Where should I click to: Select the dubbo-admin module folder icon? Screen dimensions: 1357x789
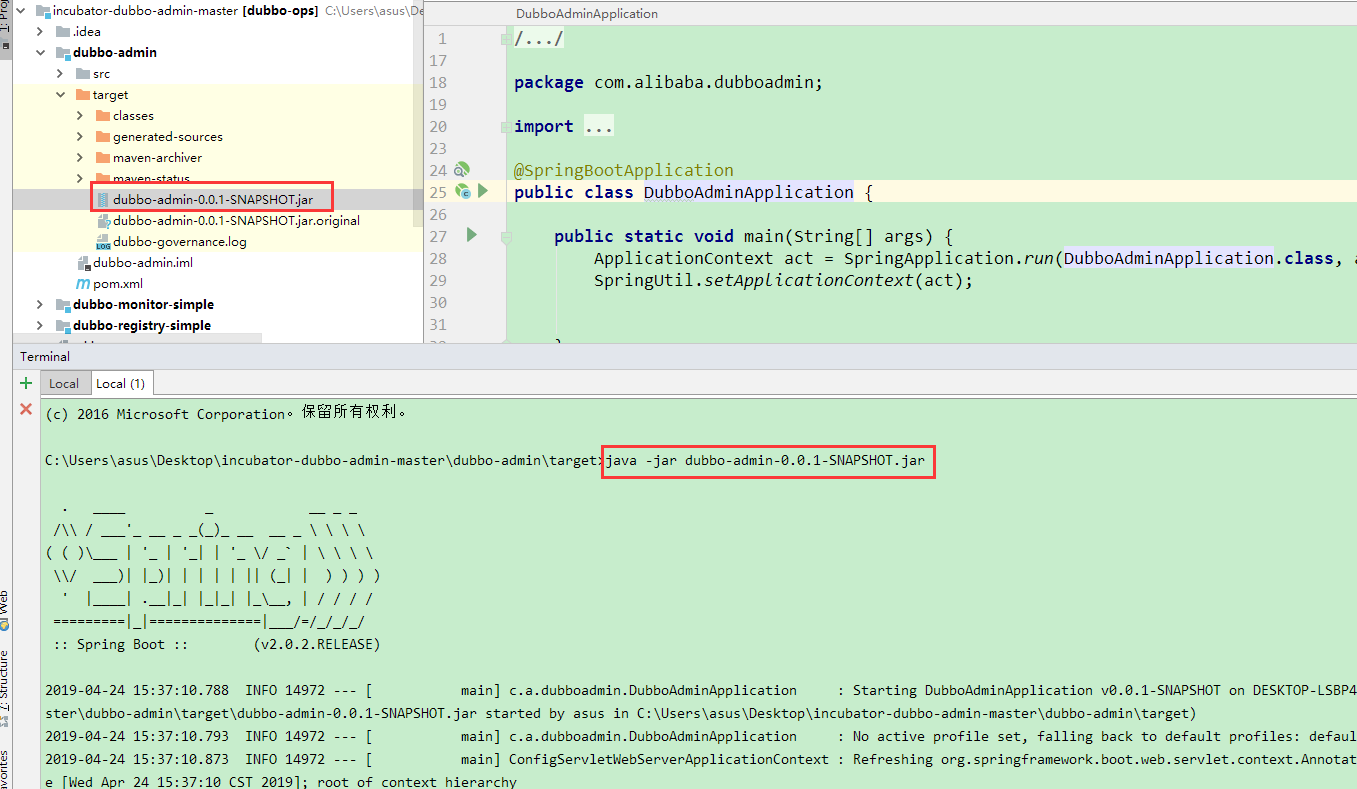(x=64, y=53)
